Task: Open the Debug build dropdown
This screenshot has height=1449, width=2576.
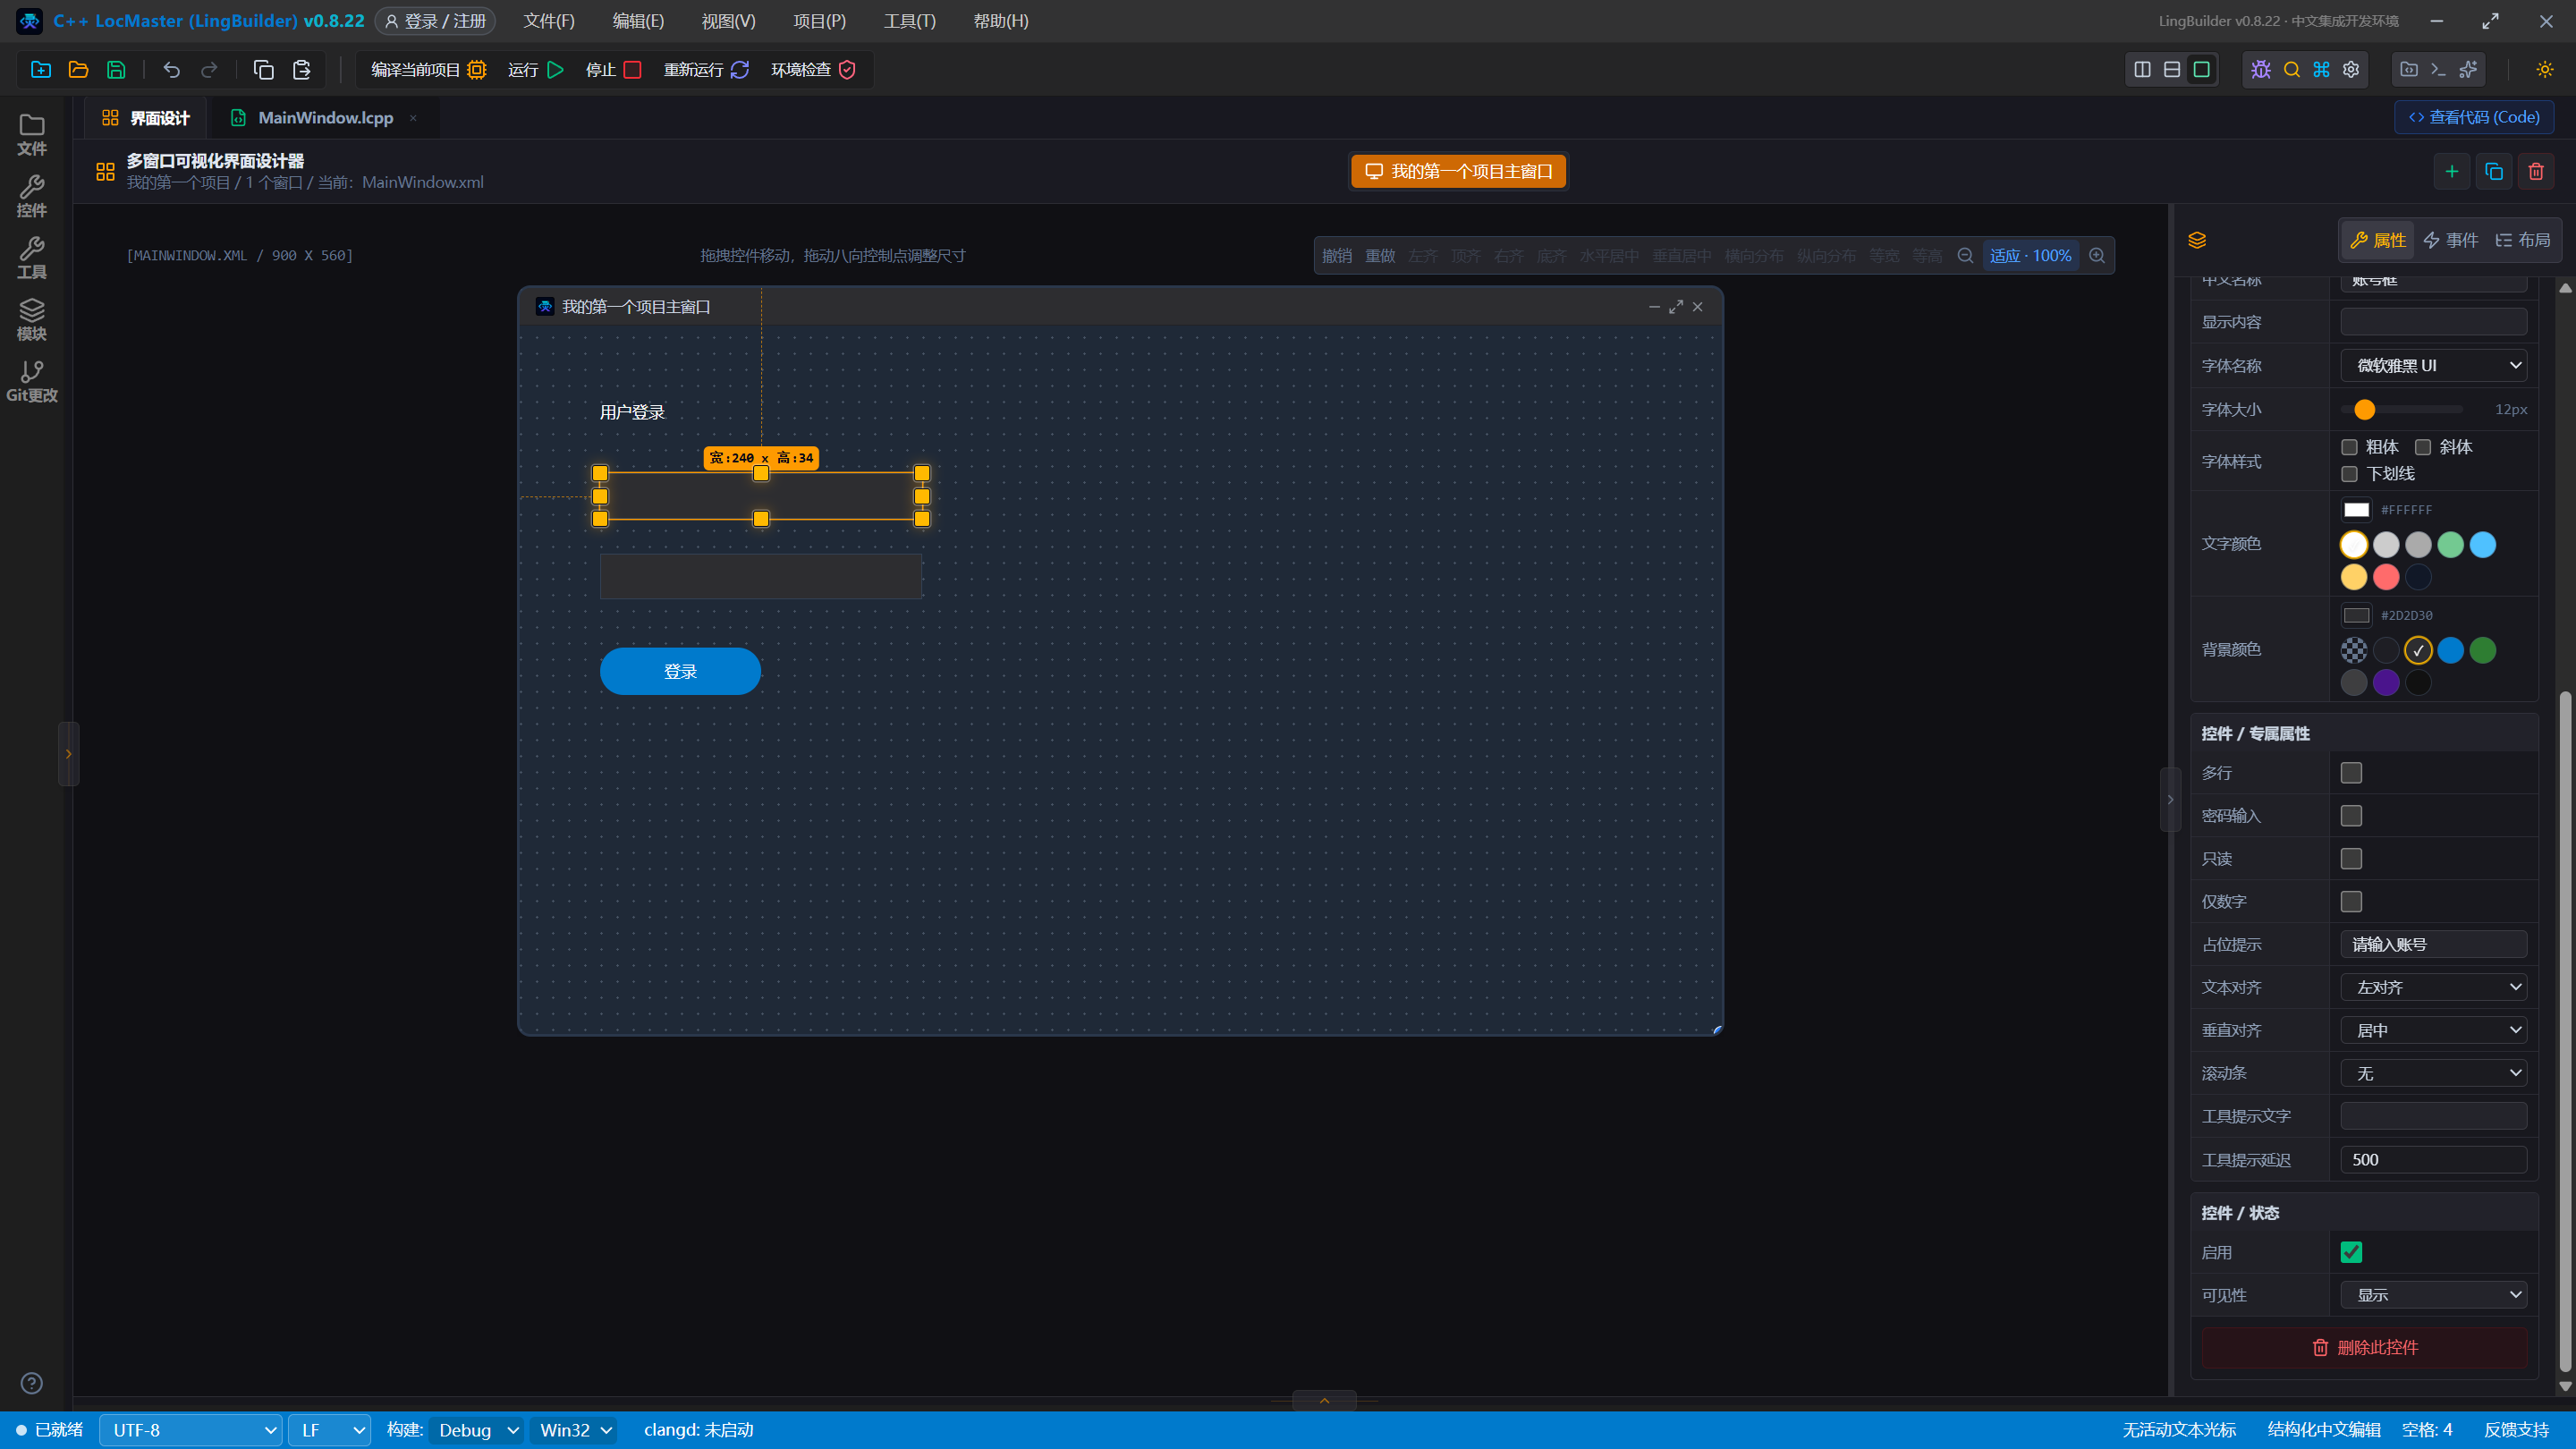Action: coord(476,1430)
